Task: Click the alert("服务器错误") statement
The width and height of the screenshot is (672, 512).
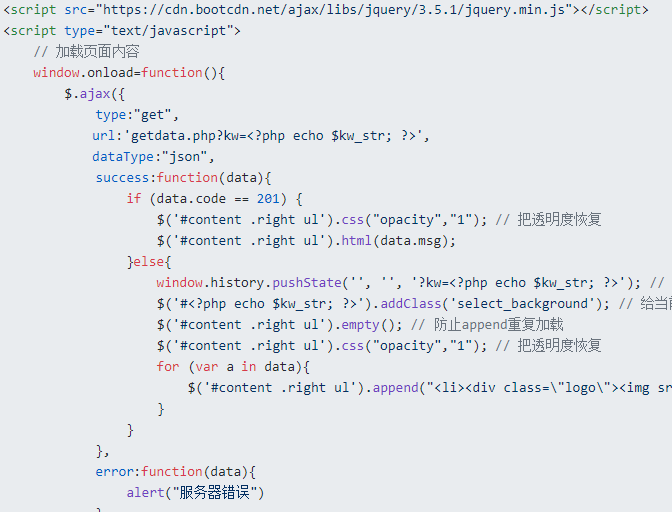Action: click(x=195, y=493)
